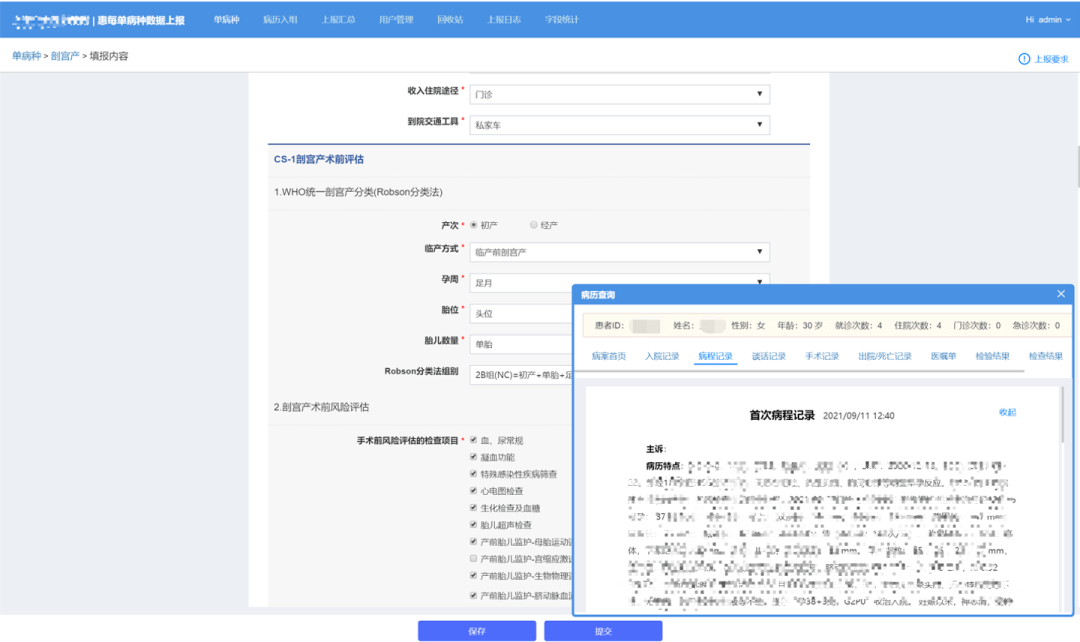
Task: Click the 病历查询 record scrollbar
Action: tap(1063, 414)
